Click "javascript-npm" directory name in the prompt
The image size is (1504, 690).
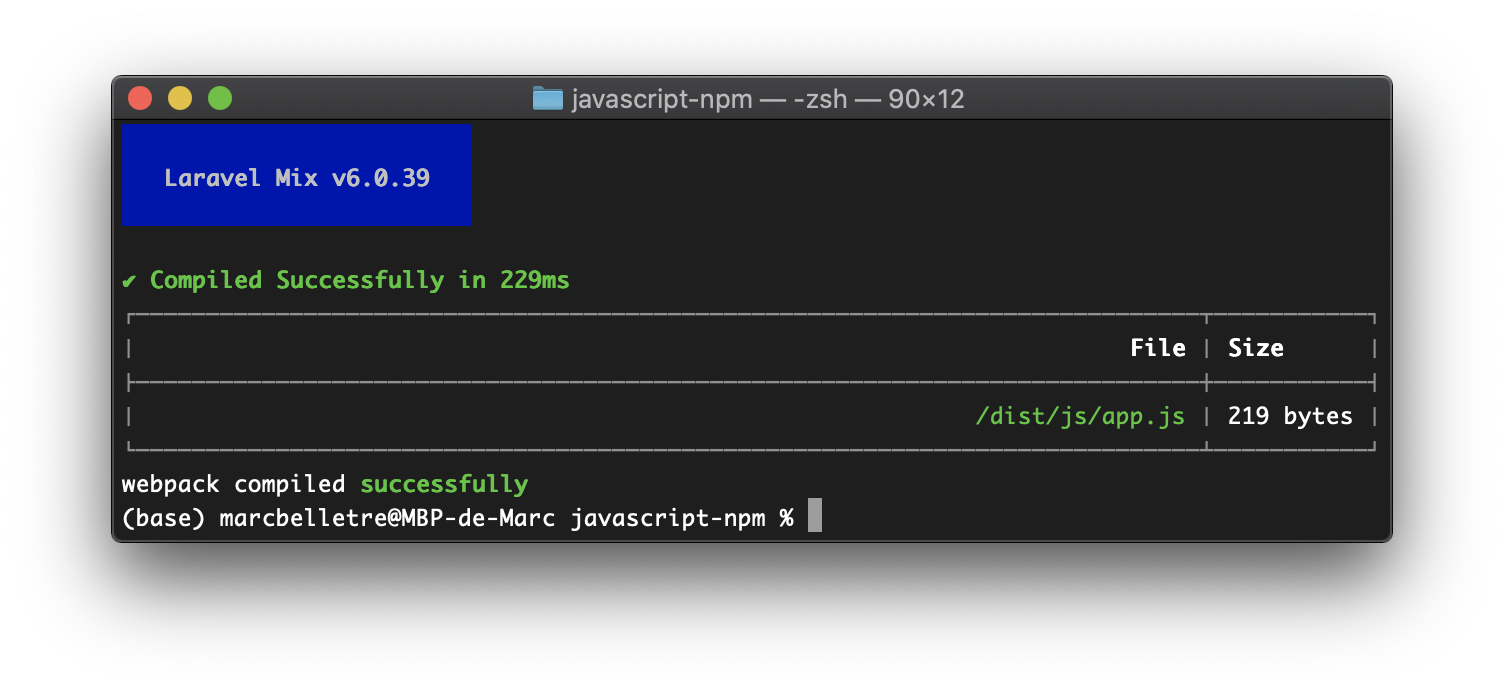click(x=668, y=518)
